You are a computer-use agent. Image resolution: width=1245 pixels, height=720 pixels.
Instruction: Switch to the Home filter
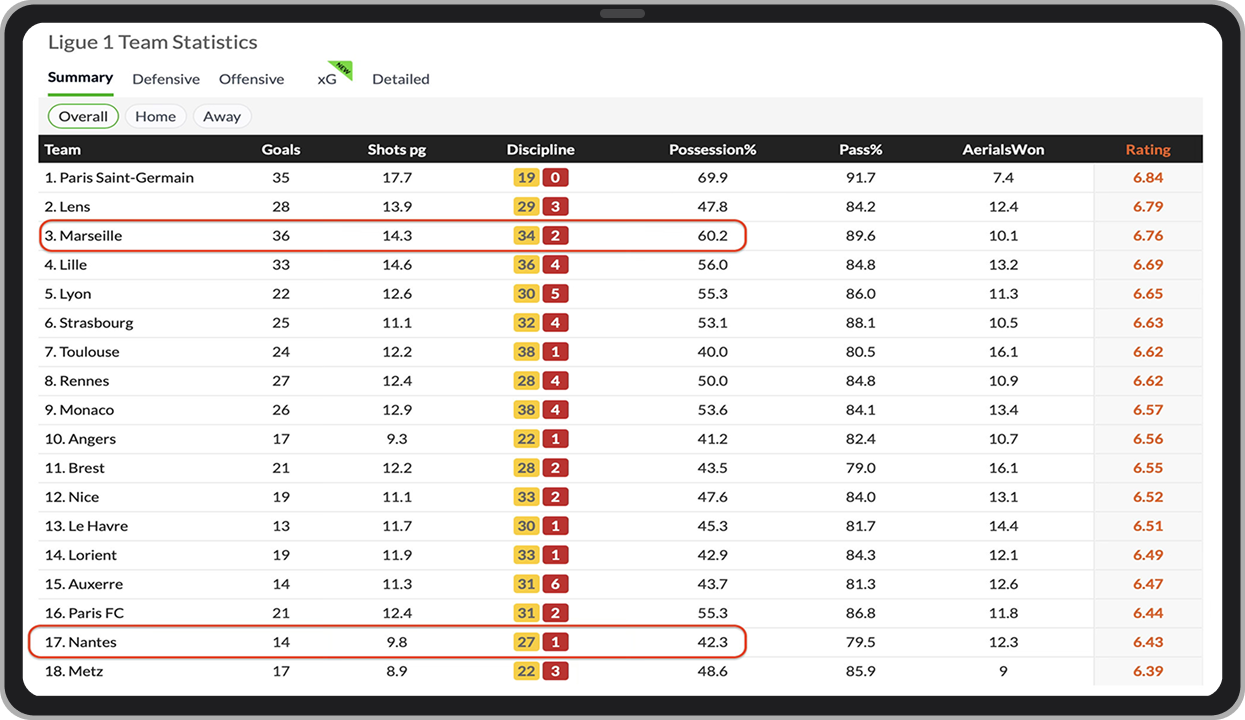(155, 116)
